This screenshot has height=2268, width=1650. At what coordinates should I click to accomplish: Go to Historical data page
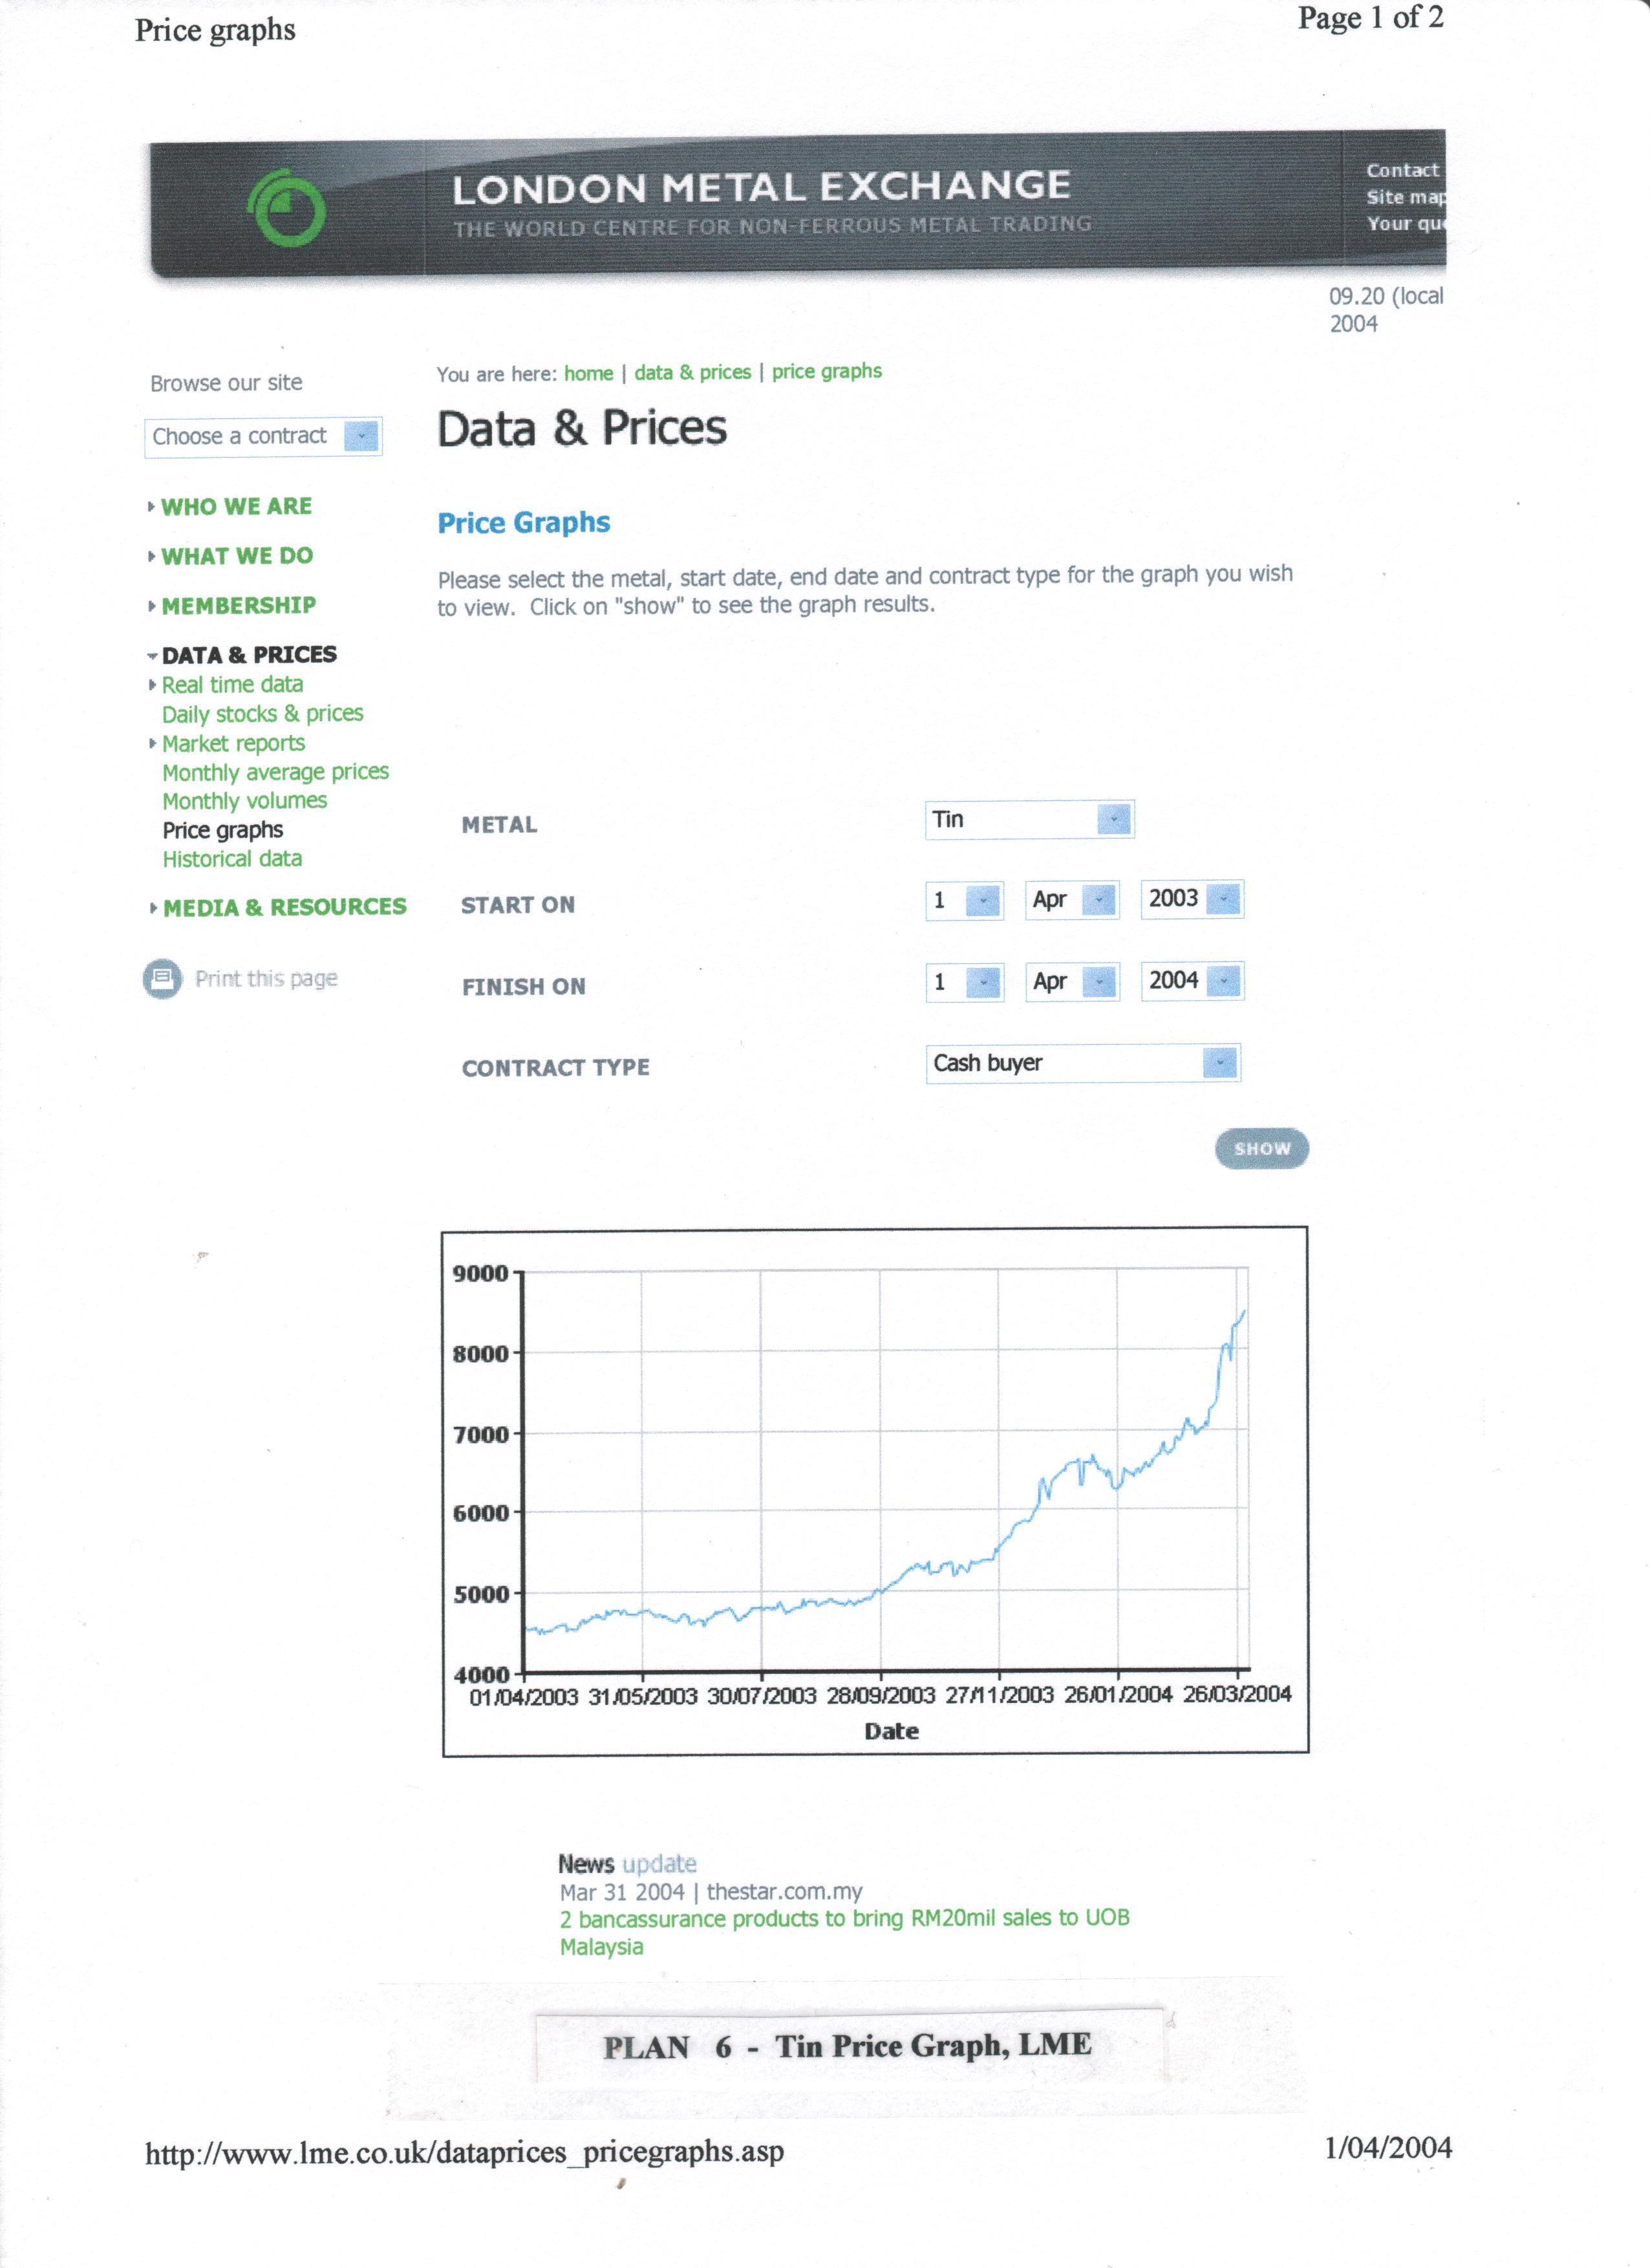(232, 859)
